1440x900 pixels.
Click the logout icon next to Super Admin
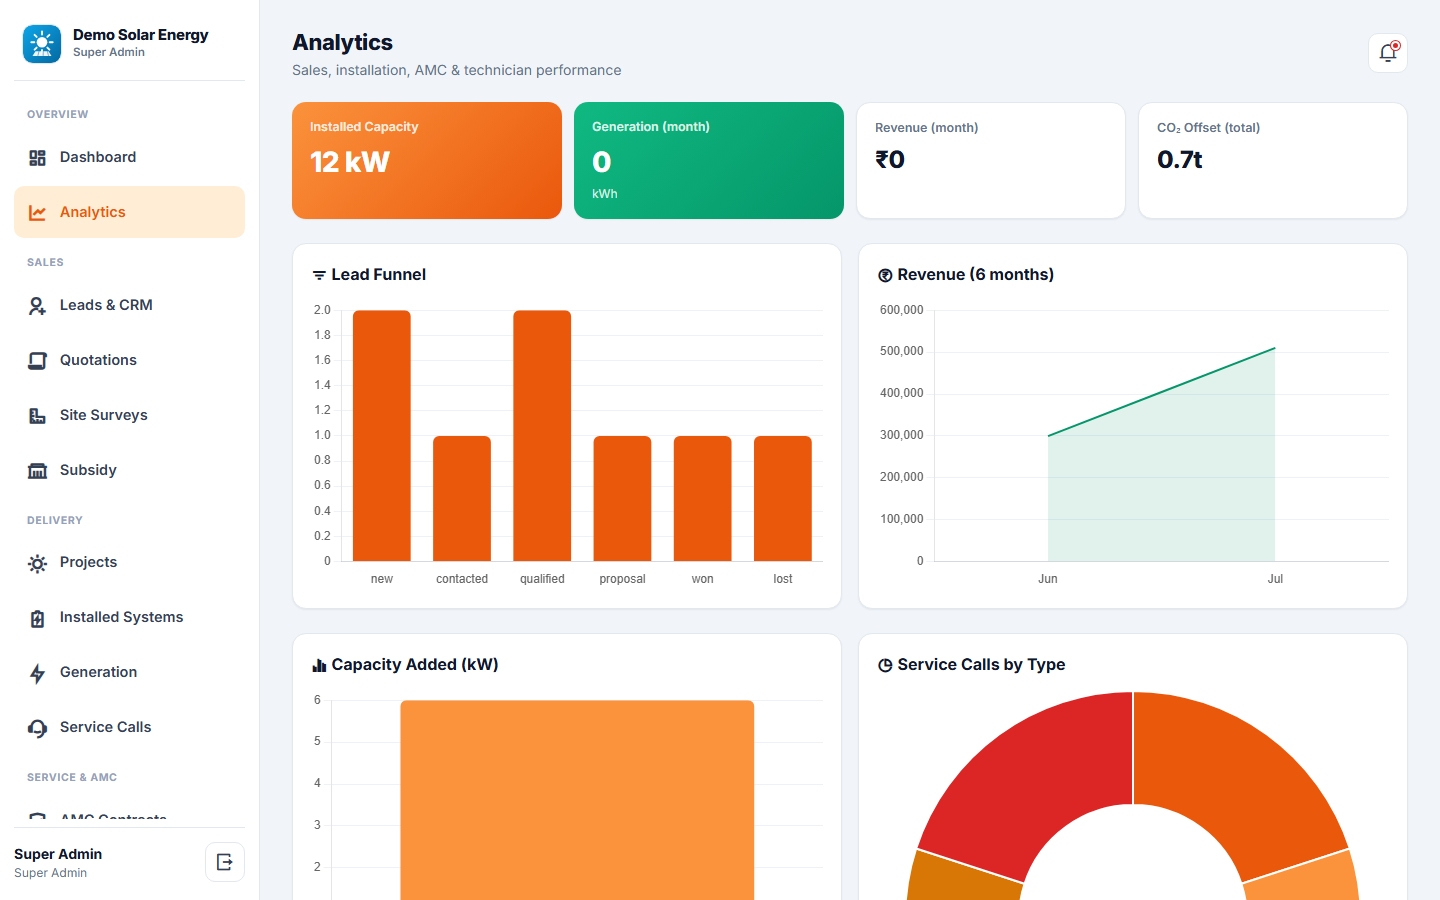pos(225,862)
